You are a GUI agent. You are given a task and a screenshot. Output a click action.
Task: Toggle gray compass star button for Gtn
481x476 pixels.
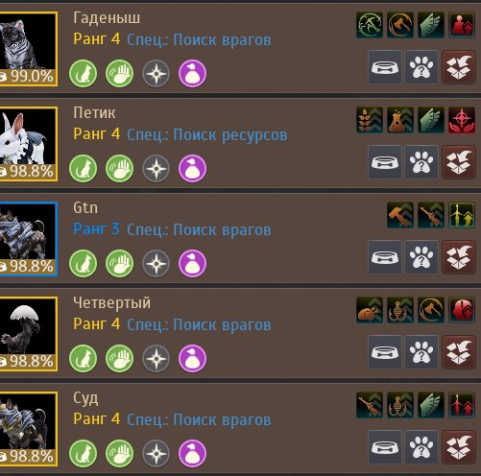click(156, 263)
